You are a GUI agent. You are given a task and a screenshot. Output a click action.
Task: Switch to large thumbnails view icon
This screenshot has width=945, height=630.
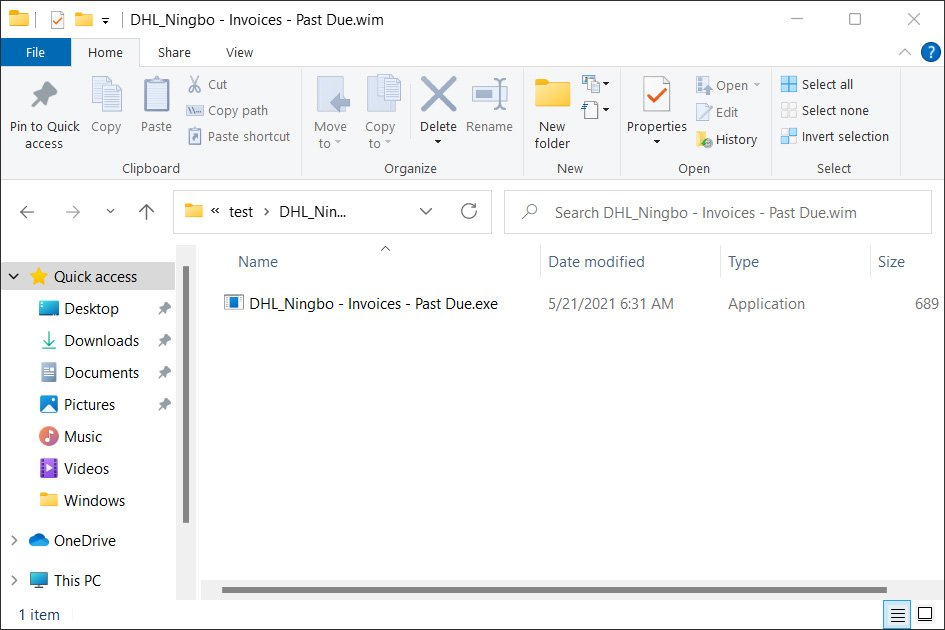[925, 614]
